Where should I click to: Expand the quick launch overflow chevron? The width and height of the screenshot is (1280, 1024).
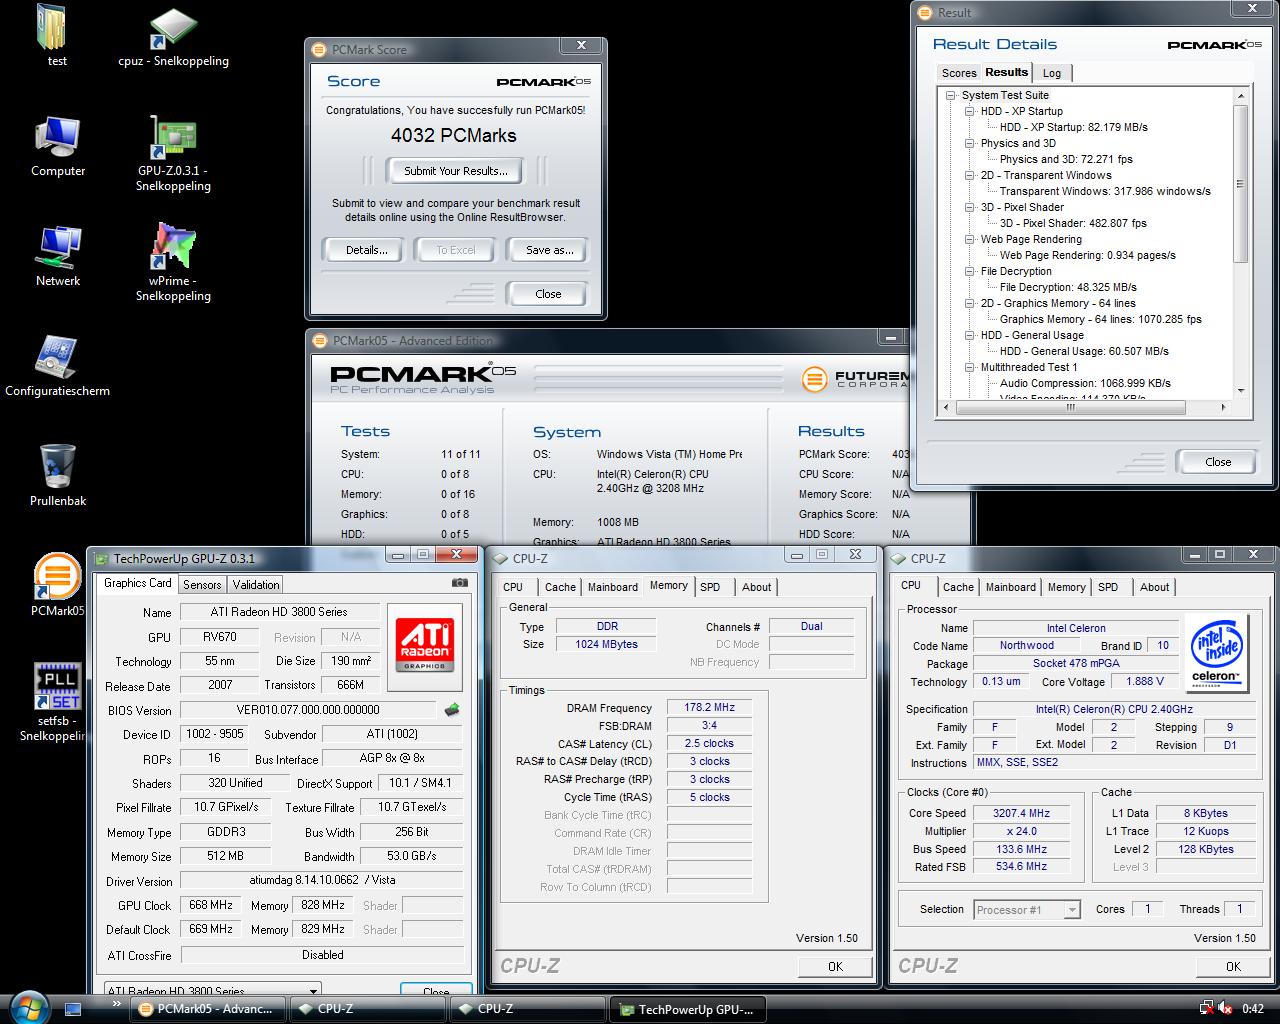116,1003
